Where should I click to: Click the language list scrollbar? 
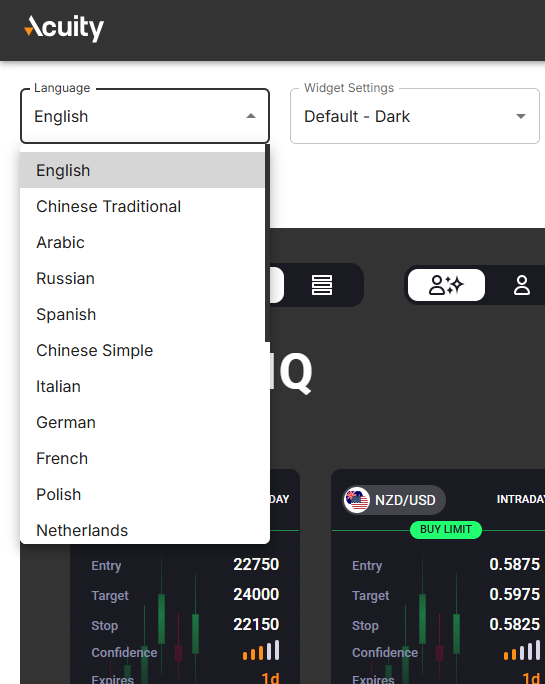coord(267,243)
